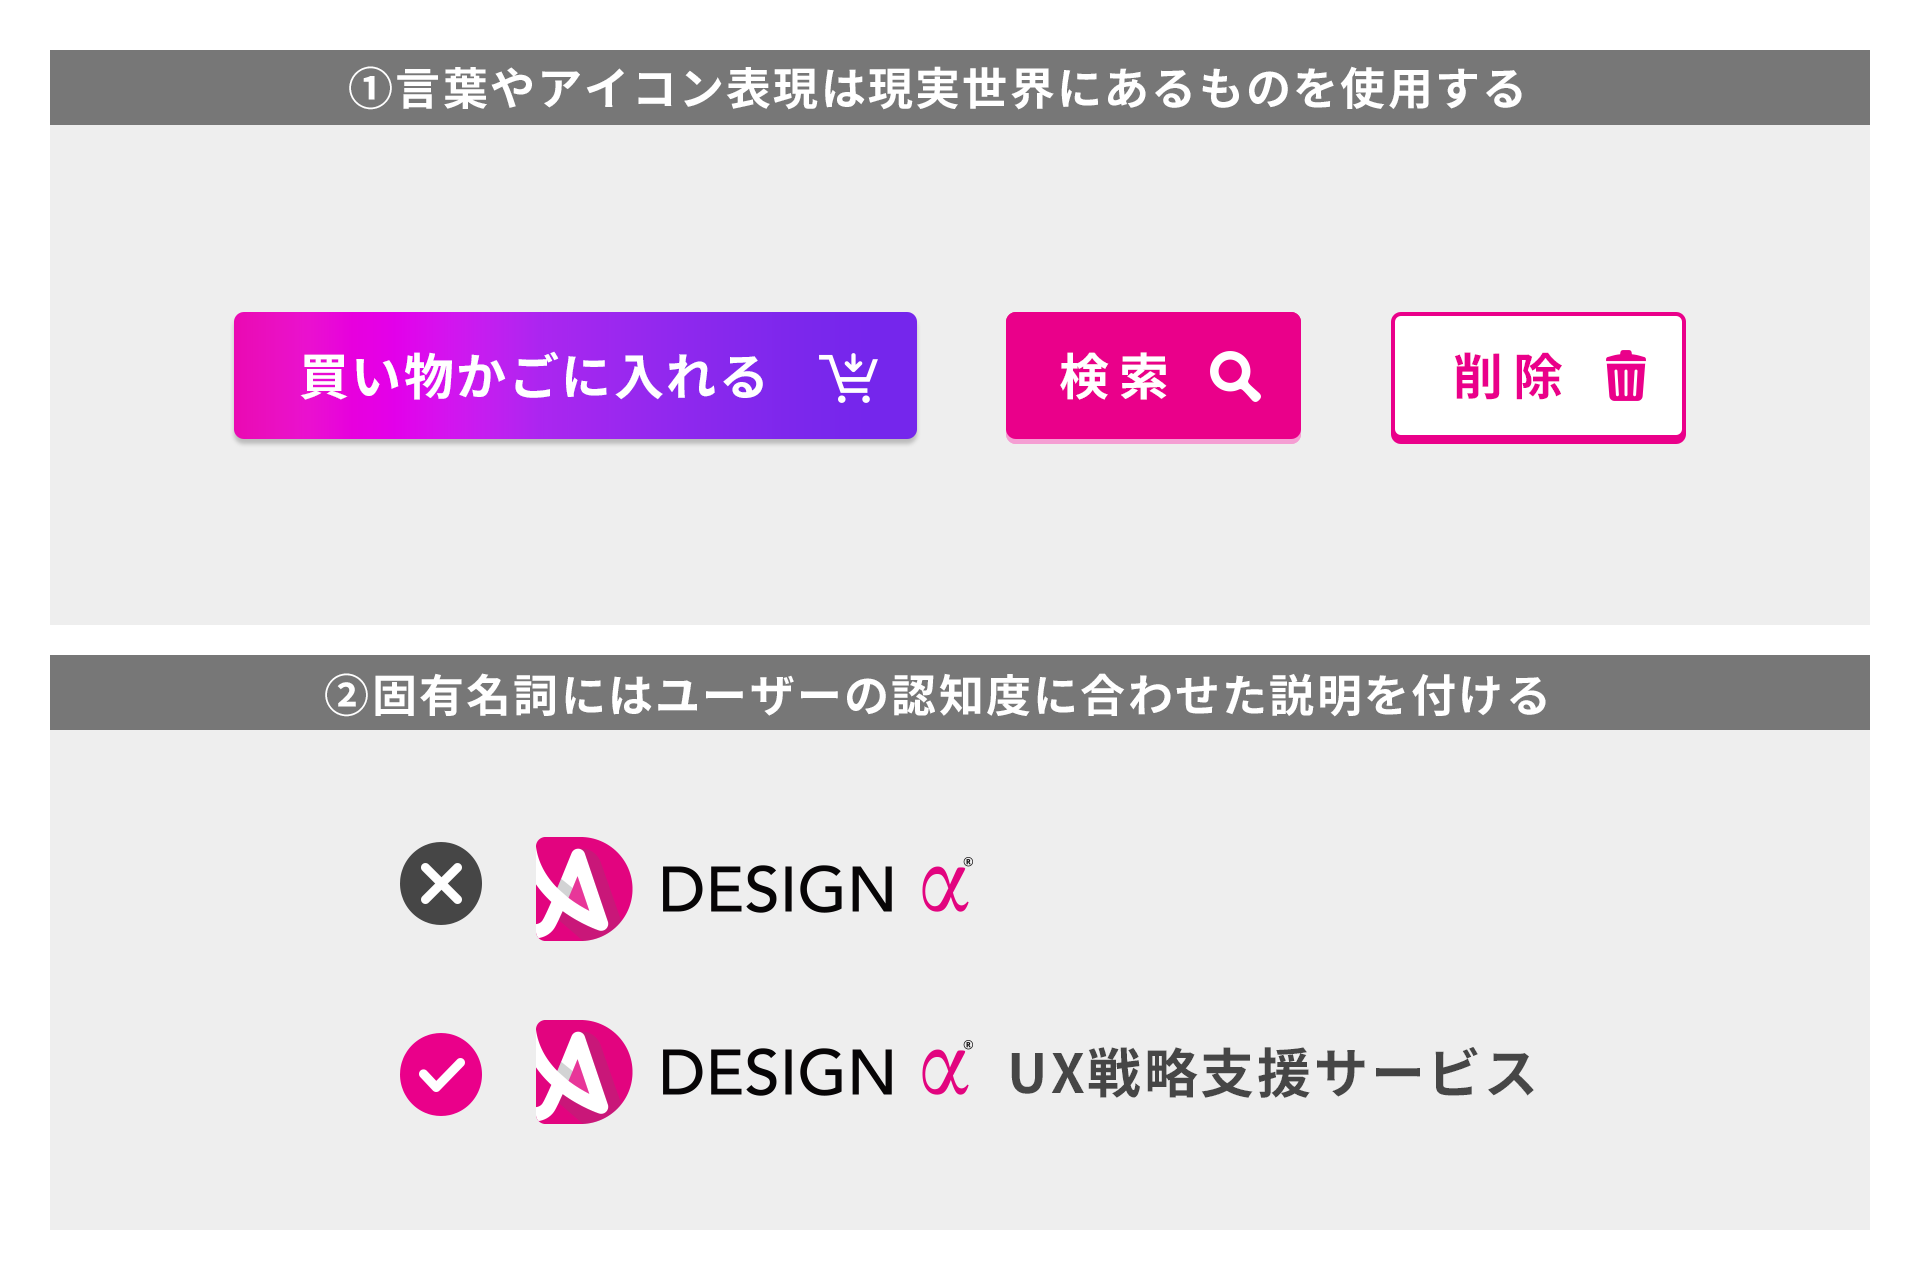Click the magnifying glass search icon
This screenshot has width=1920, height=1280.
pos(1235,377)
